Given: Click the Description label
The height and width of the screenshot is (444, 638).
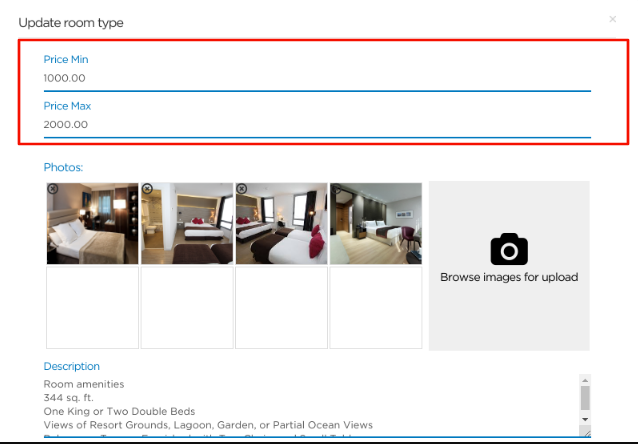Looking at the screenshot, I should pyautogui.click(x=72, y=366).
